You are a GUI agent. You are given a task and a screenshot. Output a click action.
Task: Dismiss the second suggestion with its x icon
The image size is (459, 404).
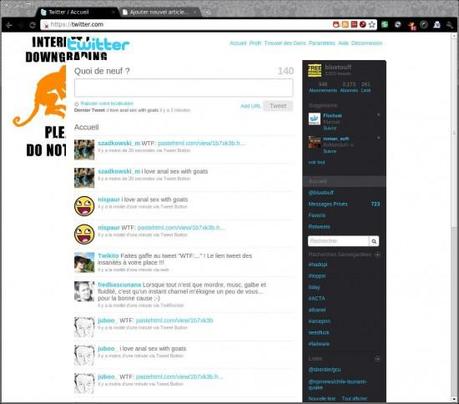click(x=378, y=138)
